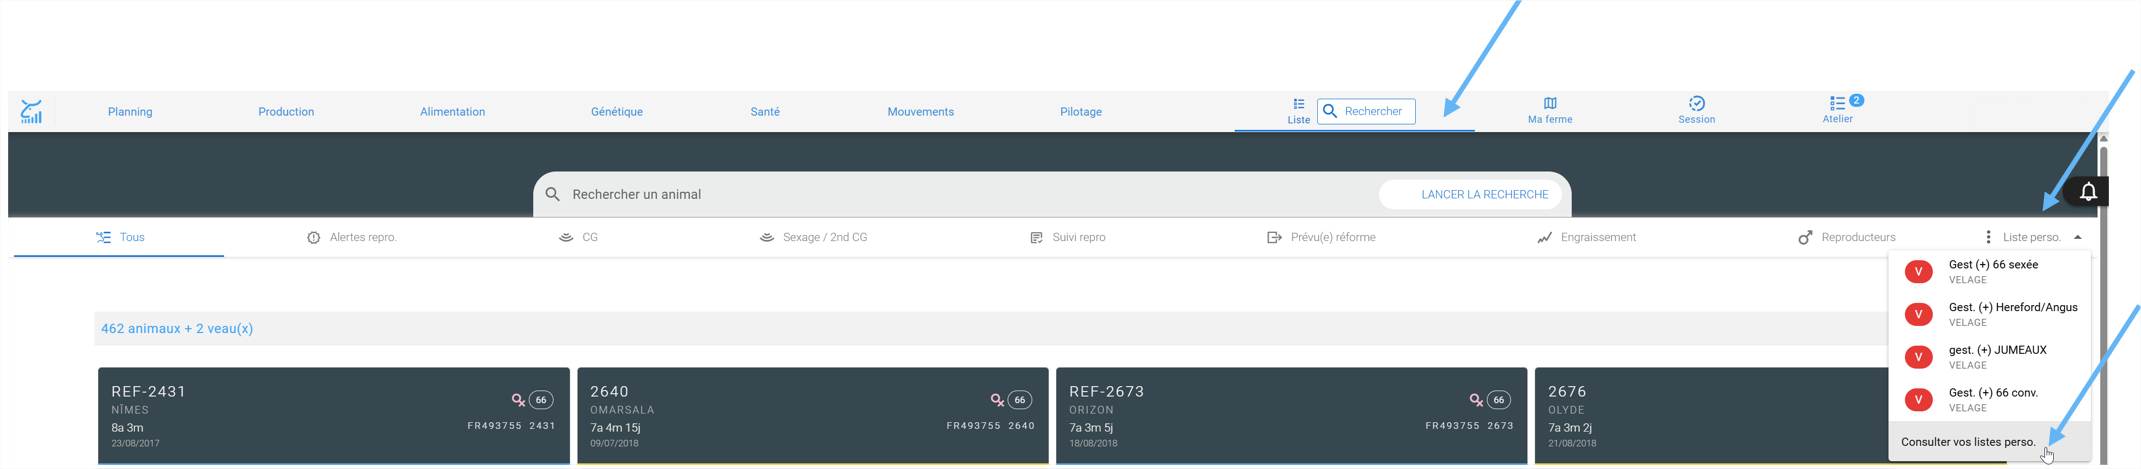Click the Liste perso. three-dot icon
The image size is (2141, 469).
point(1988,237)
